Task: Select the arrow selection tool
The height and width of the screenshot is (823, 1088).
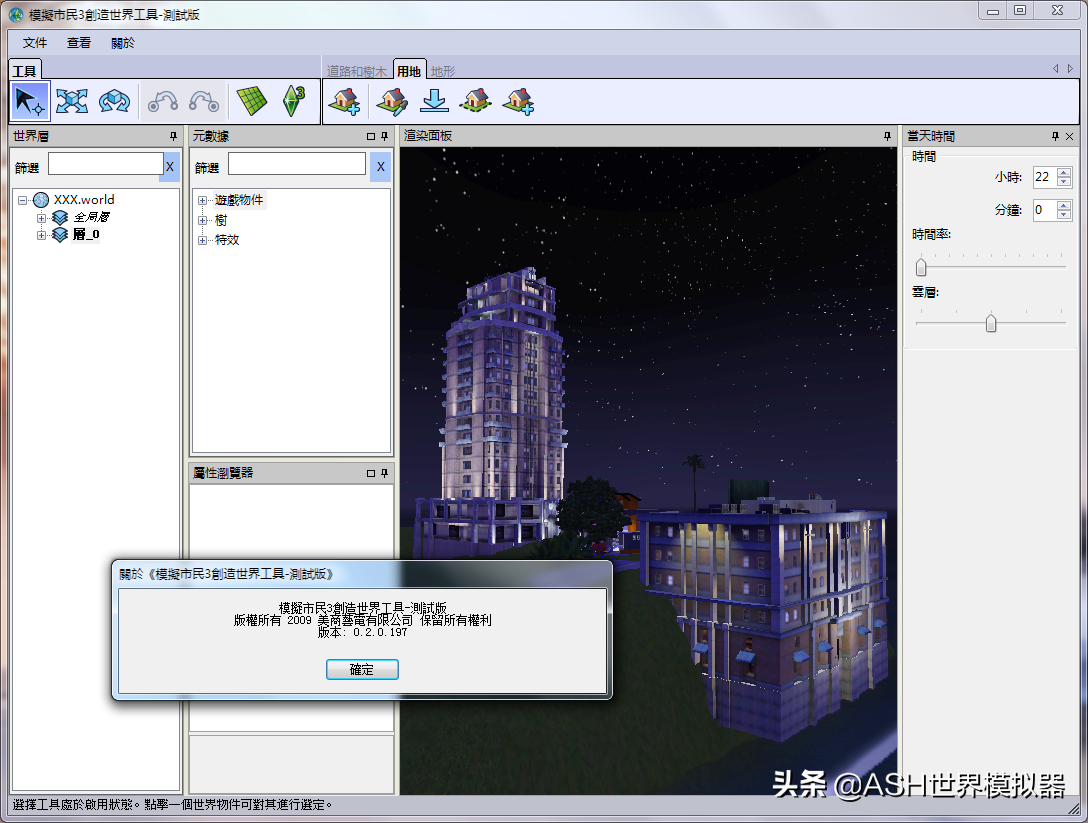Action: pyautogui.click(x=30, y=101)
